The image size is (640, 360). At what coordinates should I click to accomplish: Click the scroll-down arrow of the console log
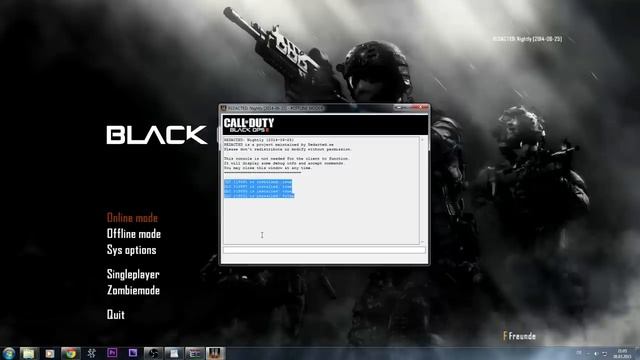coord(422,242)
